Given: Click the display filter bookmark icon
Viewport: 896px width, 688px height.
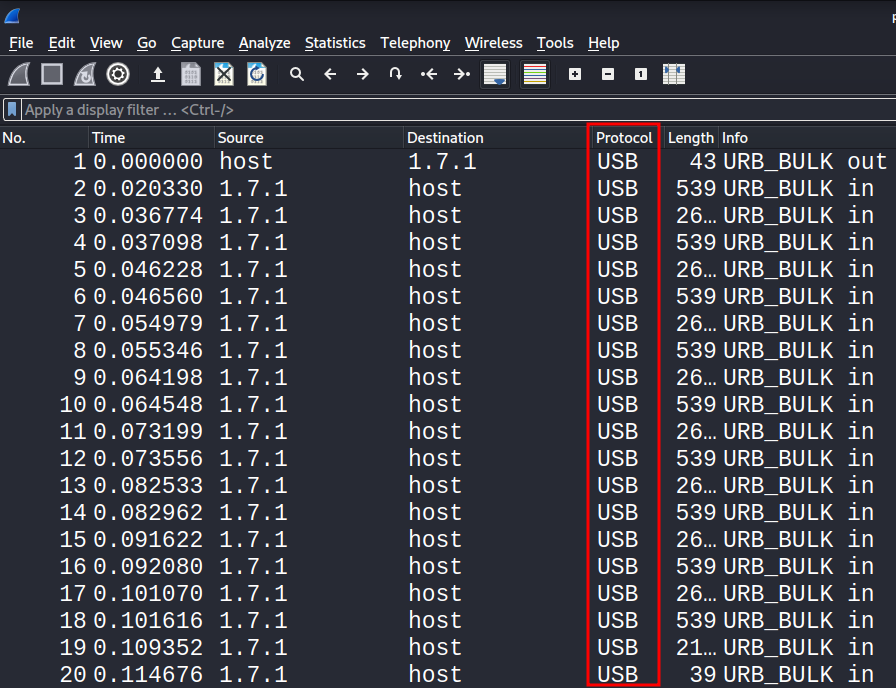Looking at the screenshot, I should 12,110.
